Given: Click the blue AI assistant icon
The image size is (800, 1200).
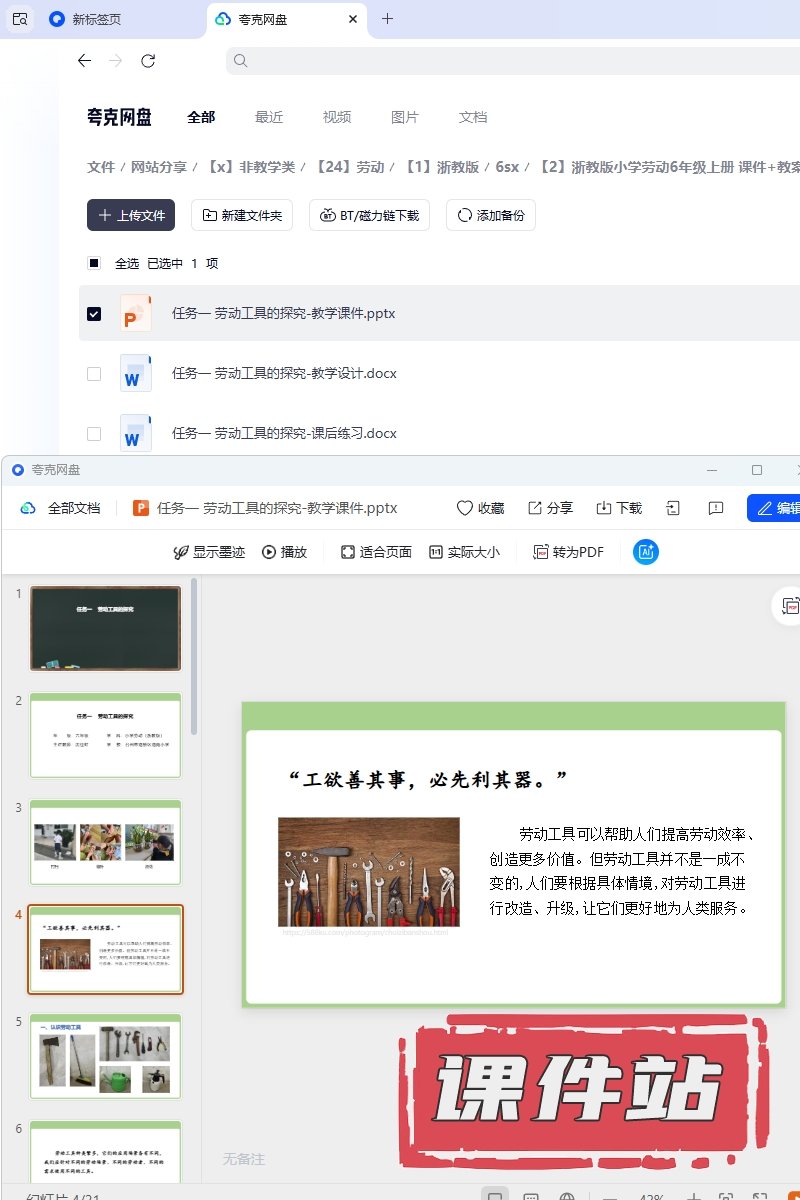Looking at the screenshot, I should tap(646, 552).
